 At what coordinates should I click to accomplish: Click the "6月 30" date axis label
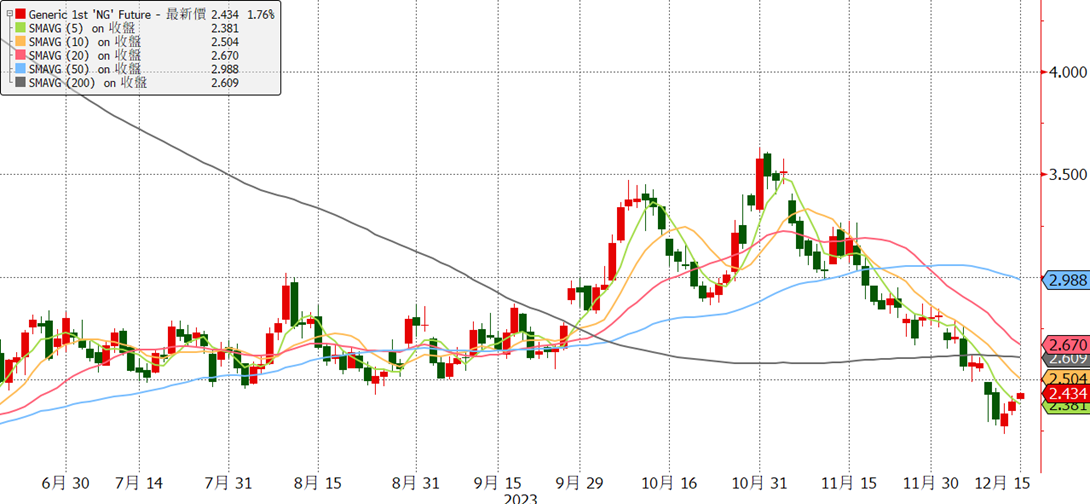[x=67, y=481]
